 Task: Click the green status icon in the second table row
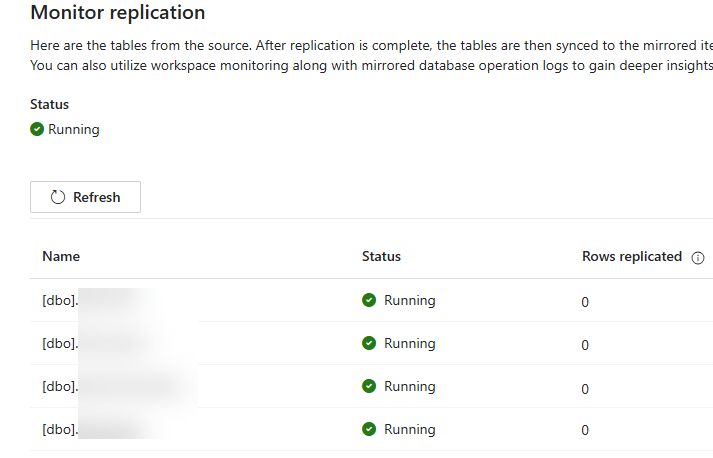tap(369, 343)
